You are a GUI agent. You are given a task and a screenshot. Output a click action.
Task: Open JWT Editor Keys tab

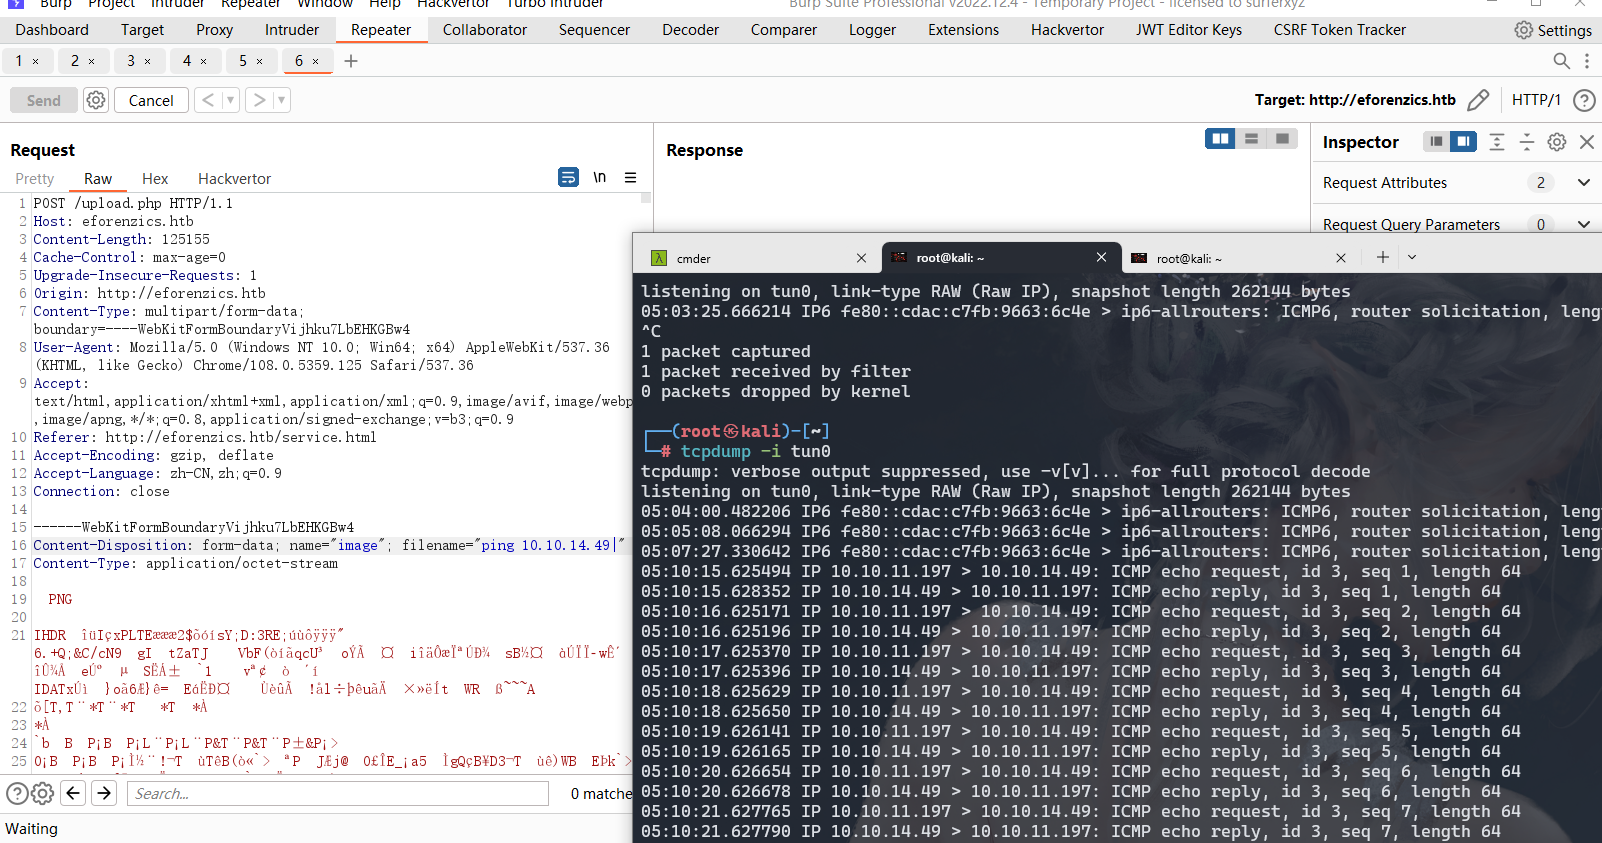coord(1189,30)
